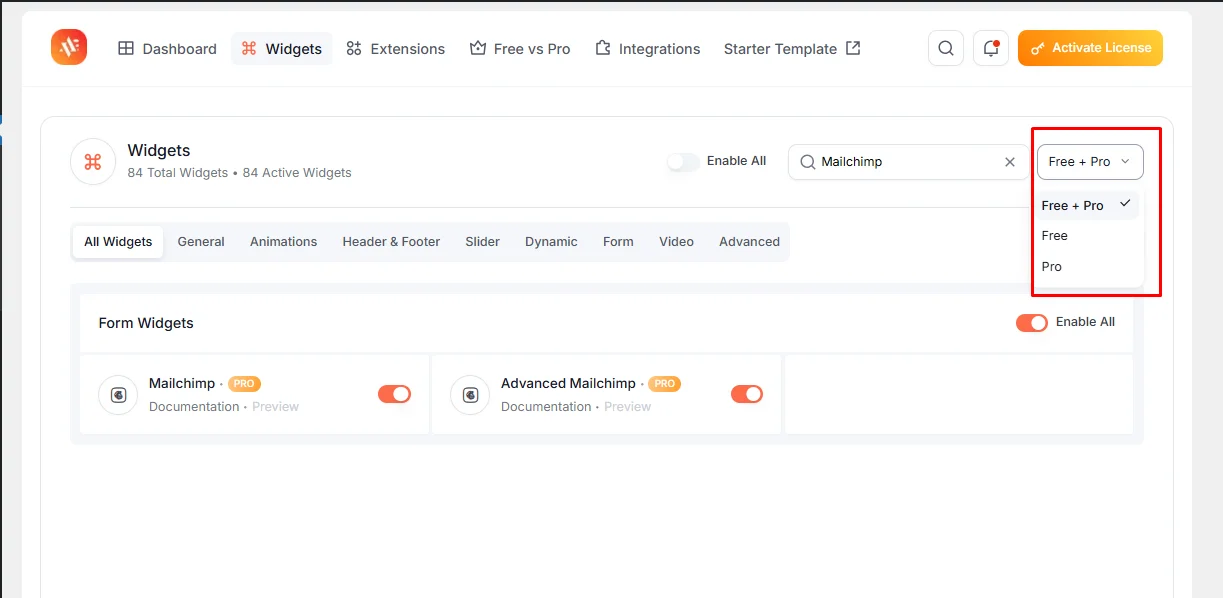Screen dimensions: 1223x598
Task: Click the Form Widgets heading
Action: tap(146, 323)
